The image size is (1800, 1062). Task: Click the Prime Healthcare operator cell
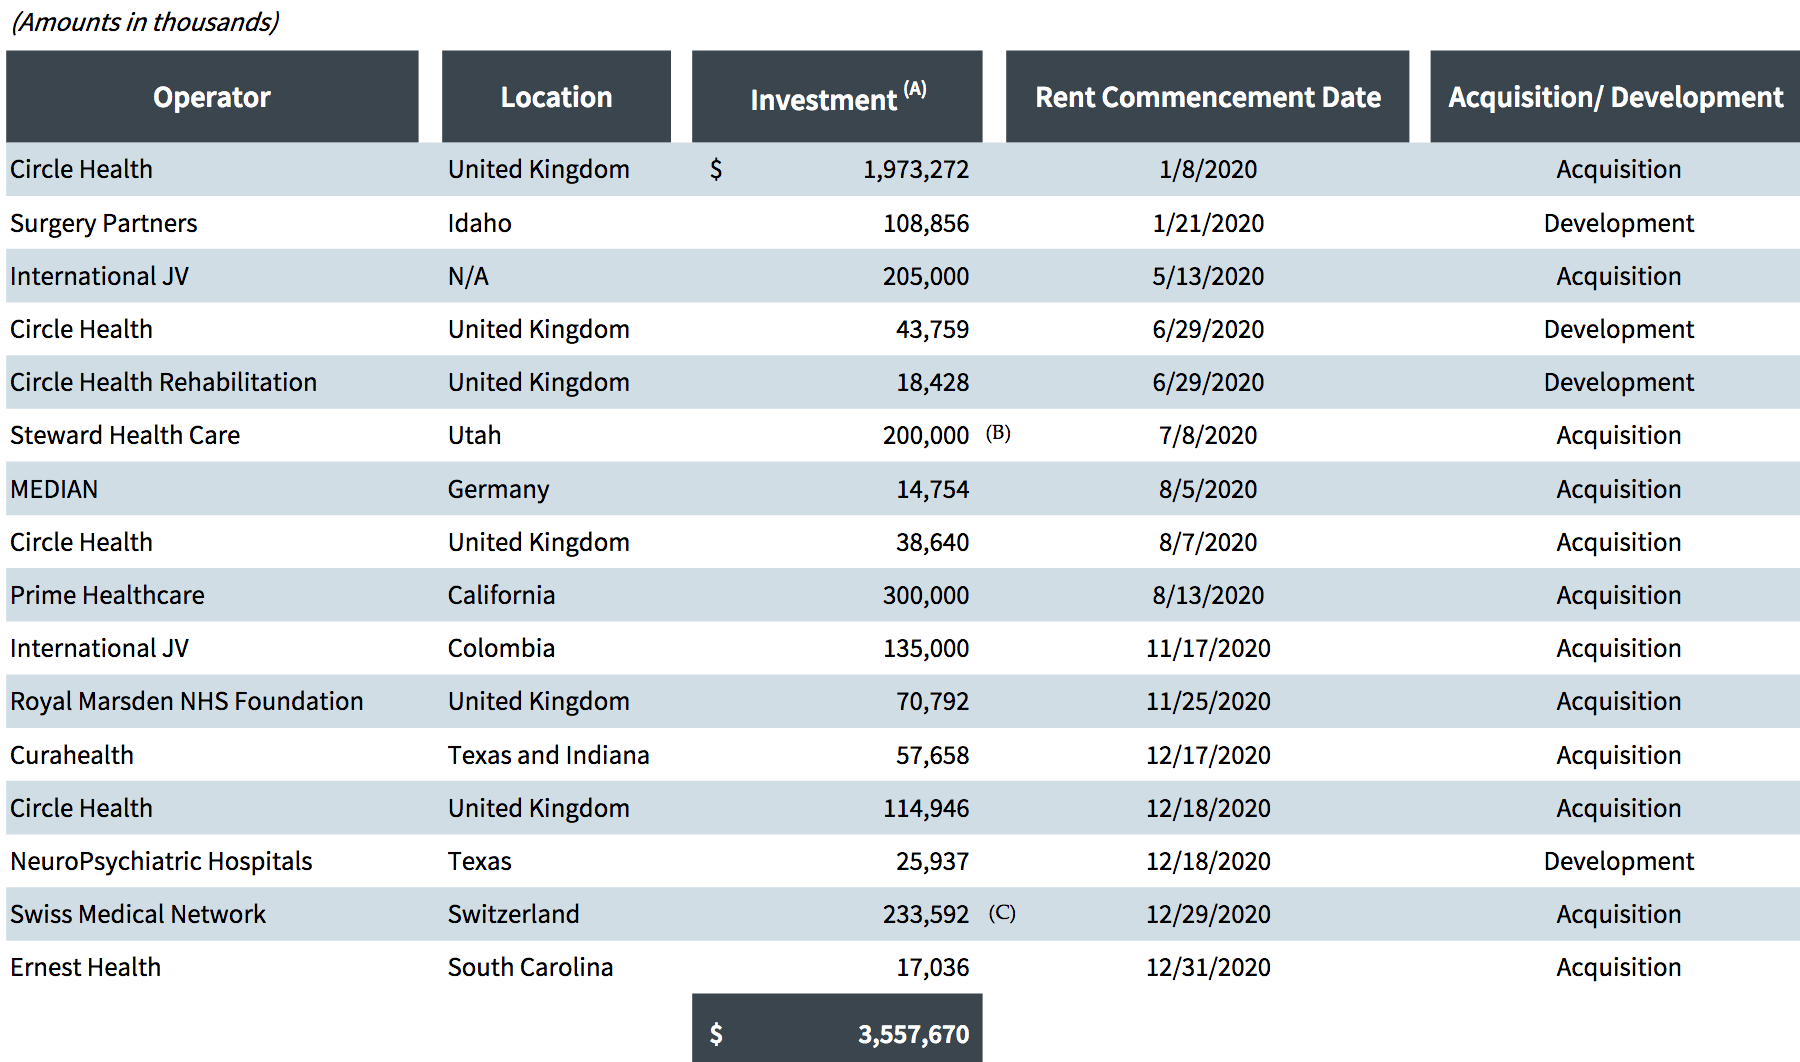[x=107, y=595]
